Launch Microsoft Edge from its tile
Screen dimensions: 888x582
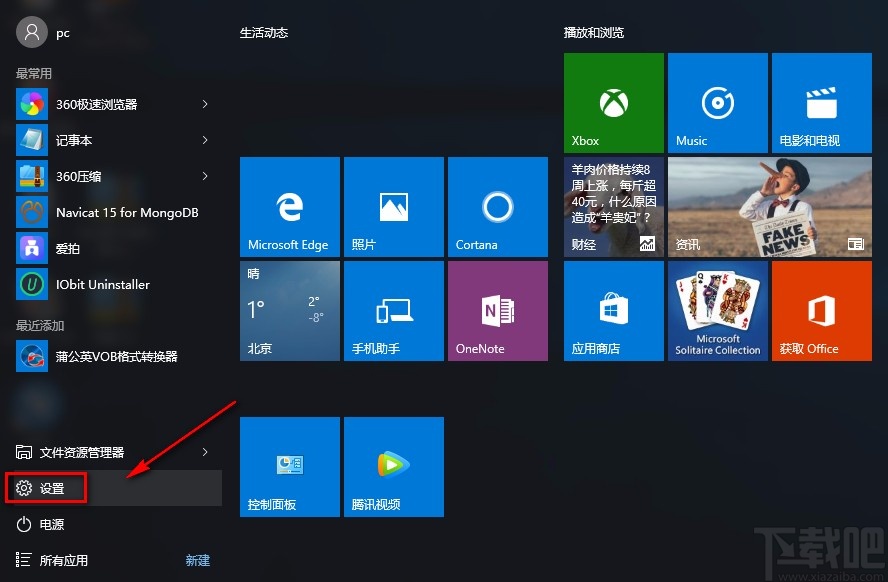tap(289, 206)
